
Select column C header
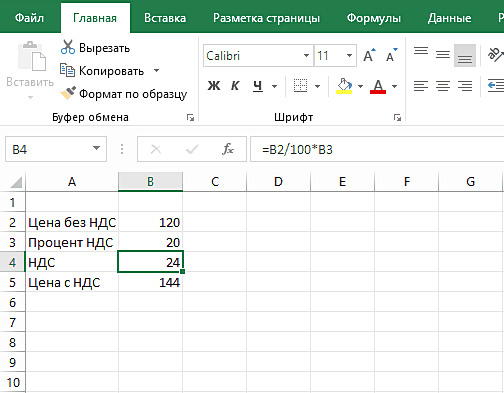point(215,182)
